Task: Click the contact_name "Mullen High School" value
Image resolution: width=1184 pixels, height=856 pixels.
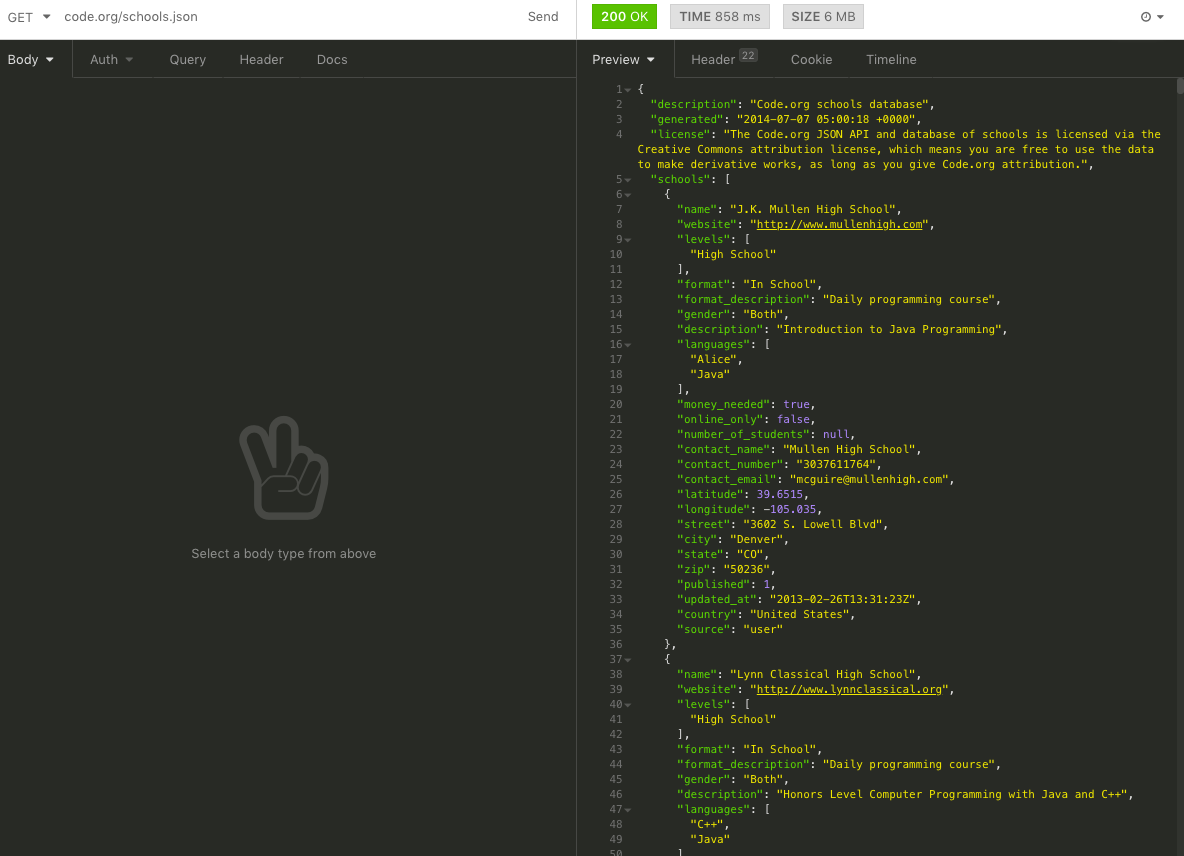Action: coord(849,449)
